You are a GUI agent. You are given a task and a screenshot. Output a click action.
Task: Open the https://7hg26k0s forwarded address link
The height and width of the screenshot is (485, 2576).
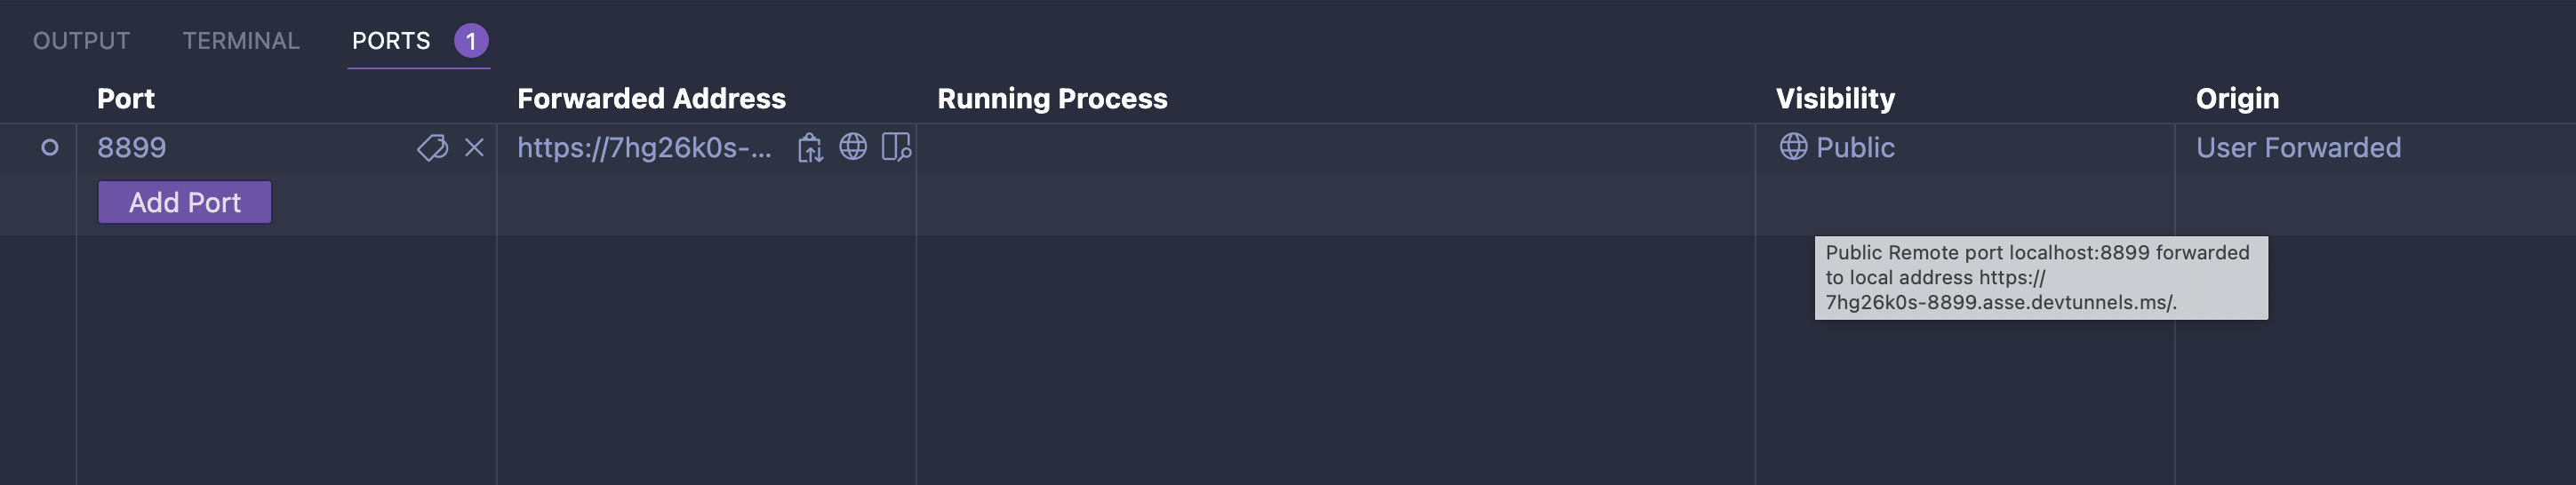[644, 148]
